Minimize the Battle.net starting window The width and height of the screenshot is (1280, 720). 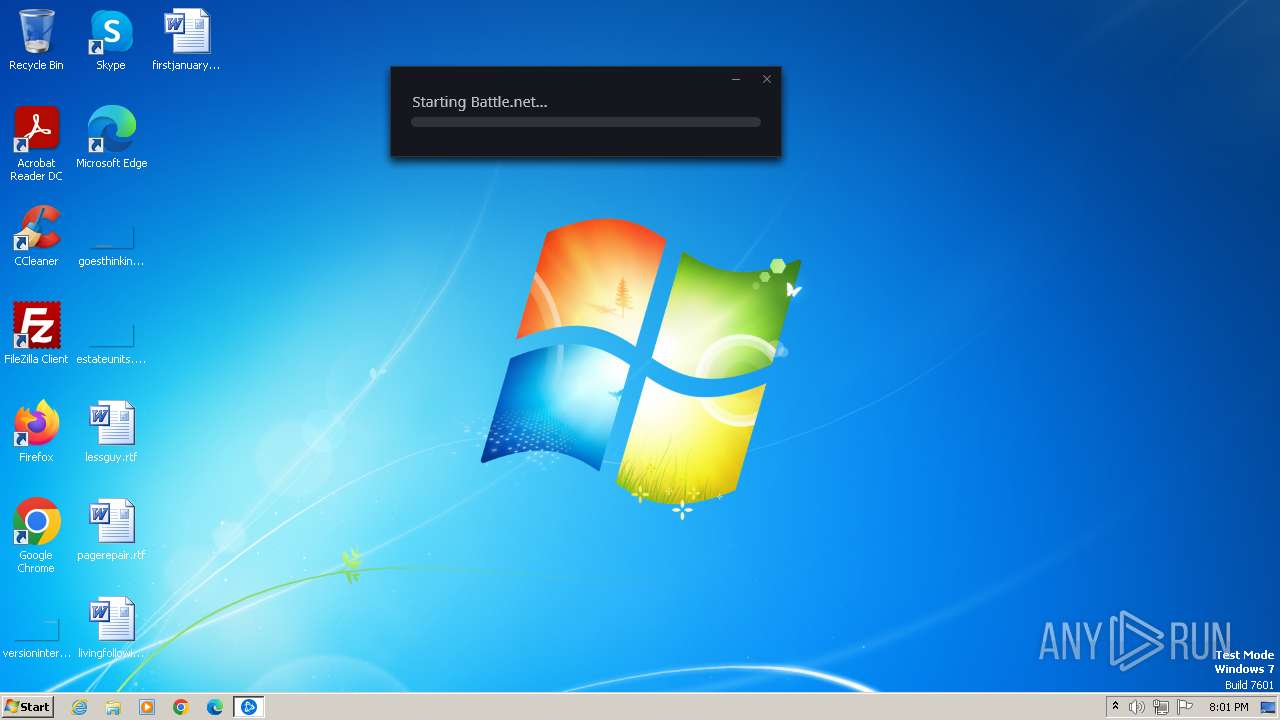[736, 79]
